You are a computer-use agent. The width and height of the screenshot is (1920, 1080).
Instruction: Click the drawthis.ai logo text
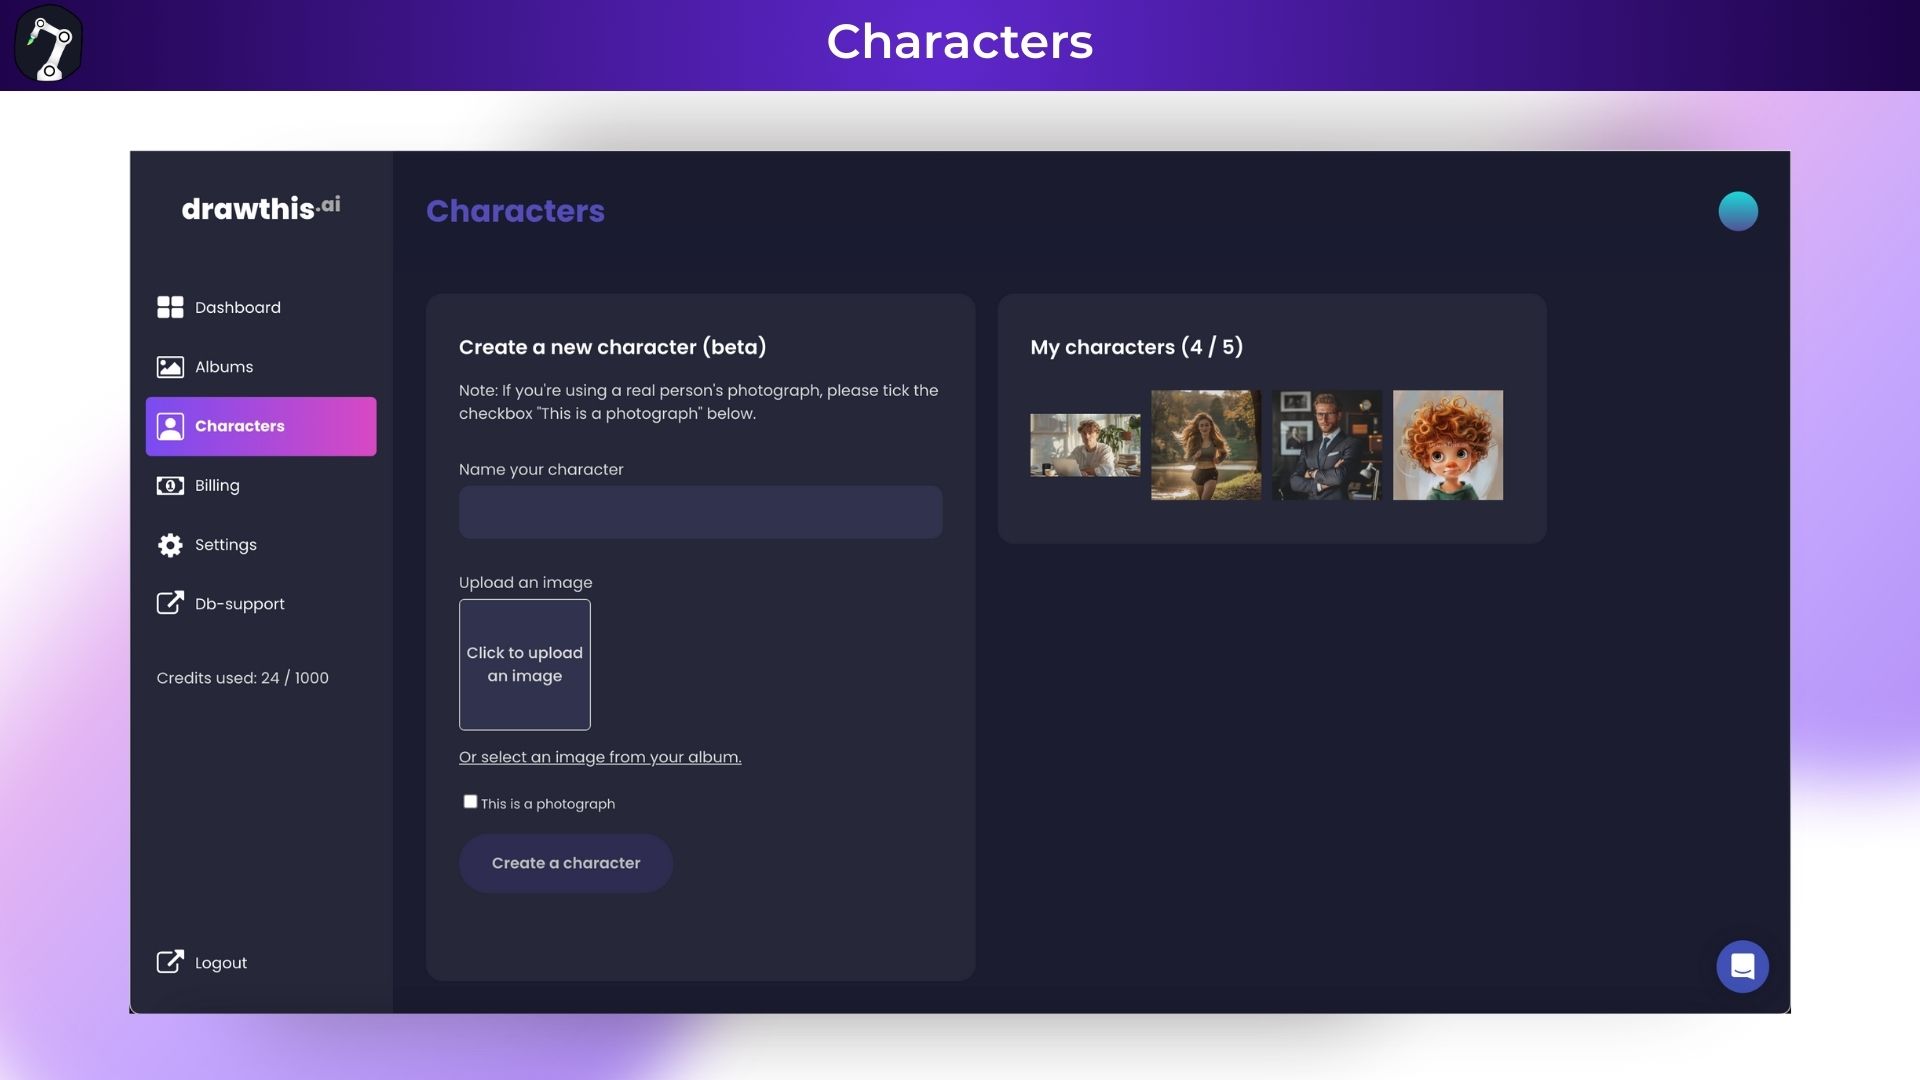[261, 208]
